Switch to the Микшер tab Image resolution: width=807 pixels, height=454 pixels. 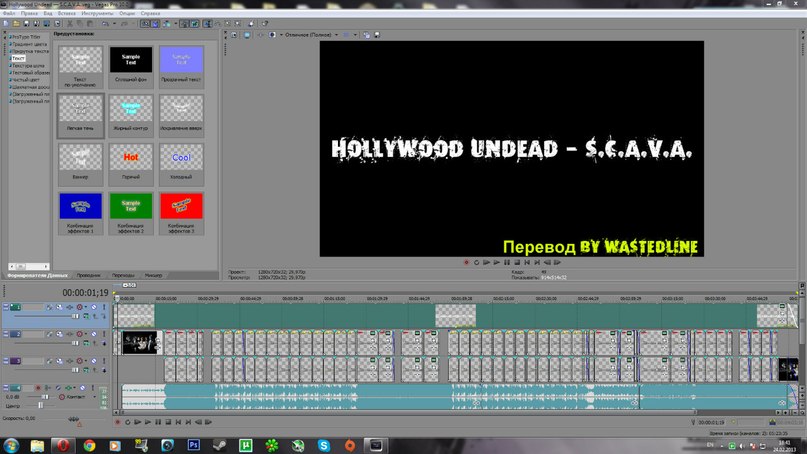point(153,275)
